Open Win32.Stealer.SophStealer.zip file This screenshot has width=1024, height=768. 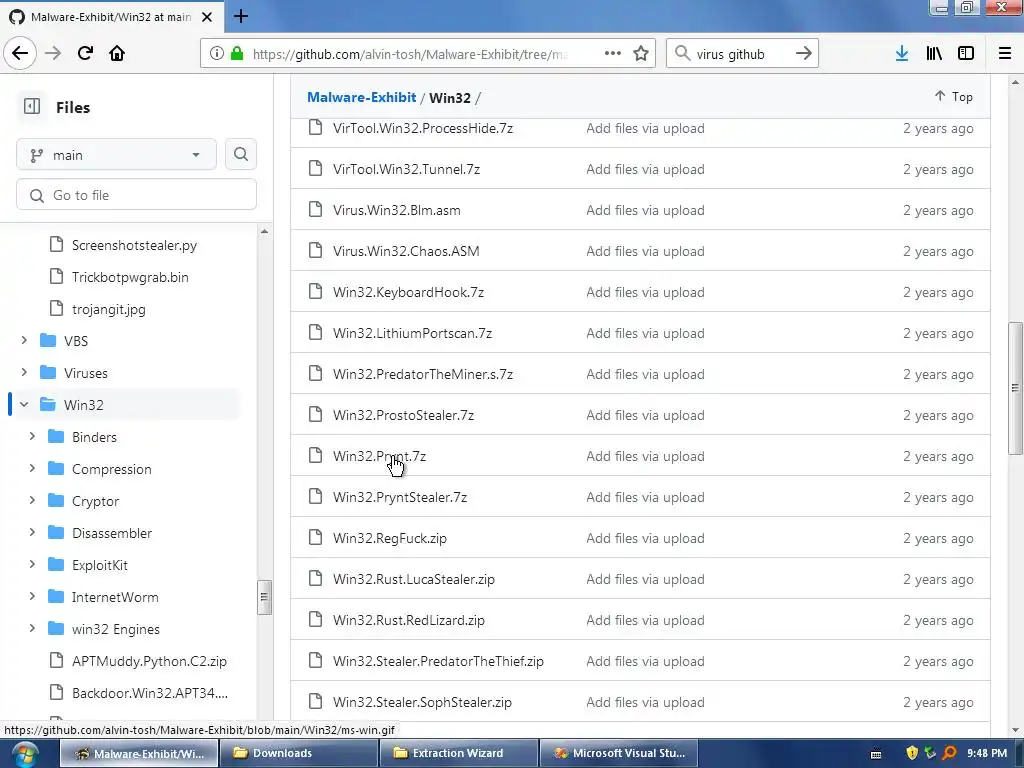coord(422,702)
